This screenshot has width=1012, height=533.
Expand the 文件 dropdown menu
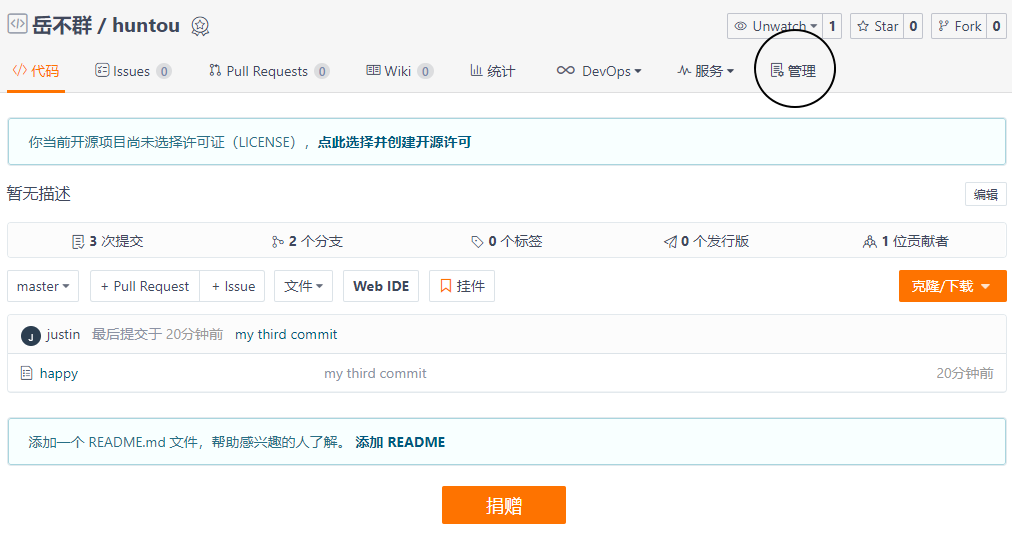point(303,286)
